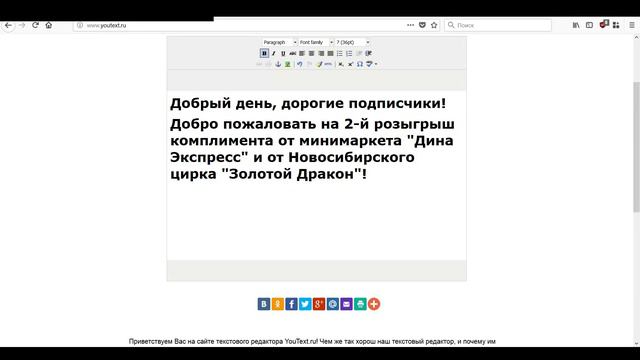Open the HTML source editor
The width and height of the screenshot is (640, 360).
328,64
